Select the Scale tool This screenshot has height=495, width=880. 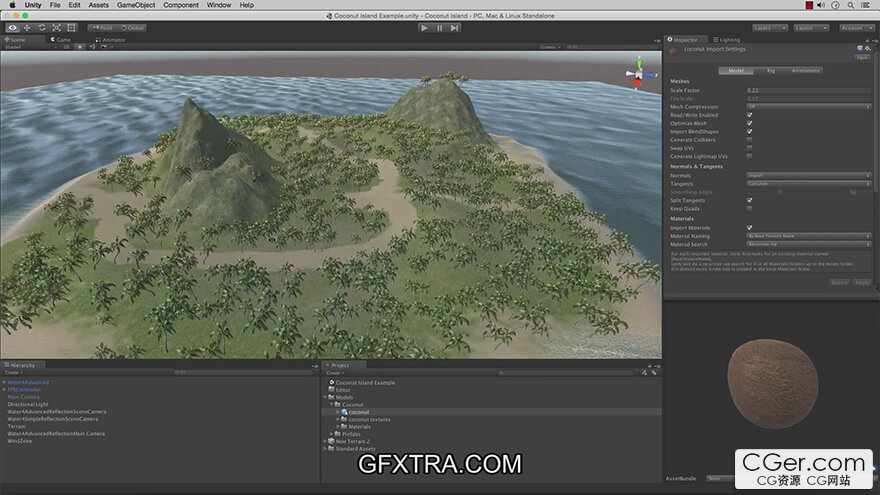point(55,28)
